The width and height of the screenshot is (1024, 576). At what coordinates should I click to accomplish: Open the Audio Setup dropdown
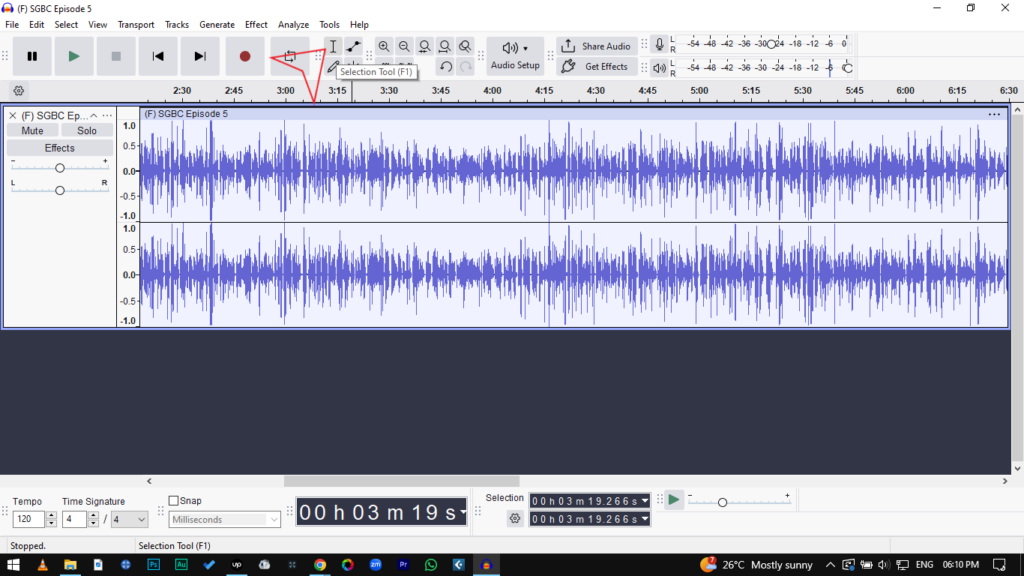click(515, 56)
